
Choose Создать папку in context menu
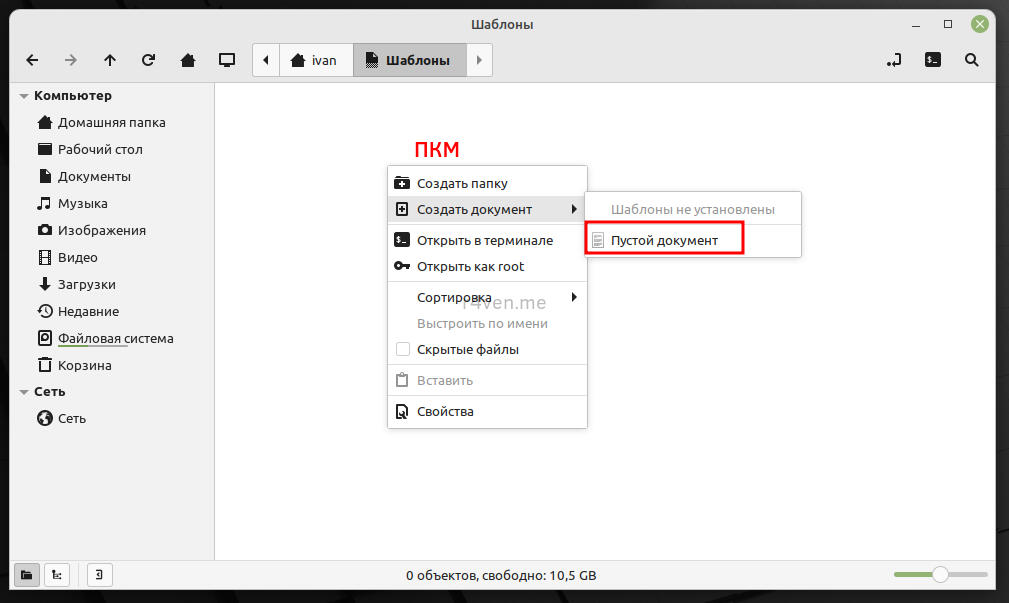click(x=462, y=183)
